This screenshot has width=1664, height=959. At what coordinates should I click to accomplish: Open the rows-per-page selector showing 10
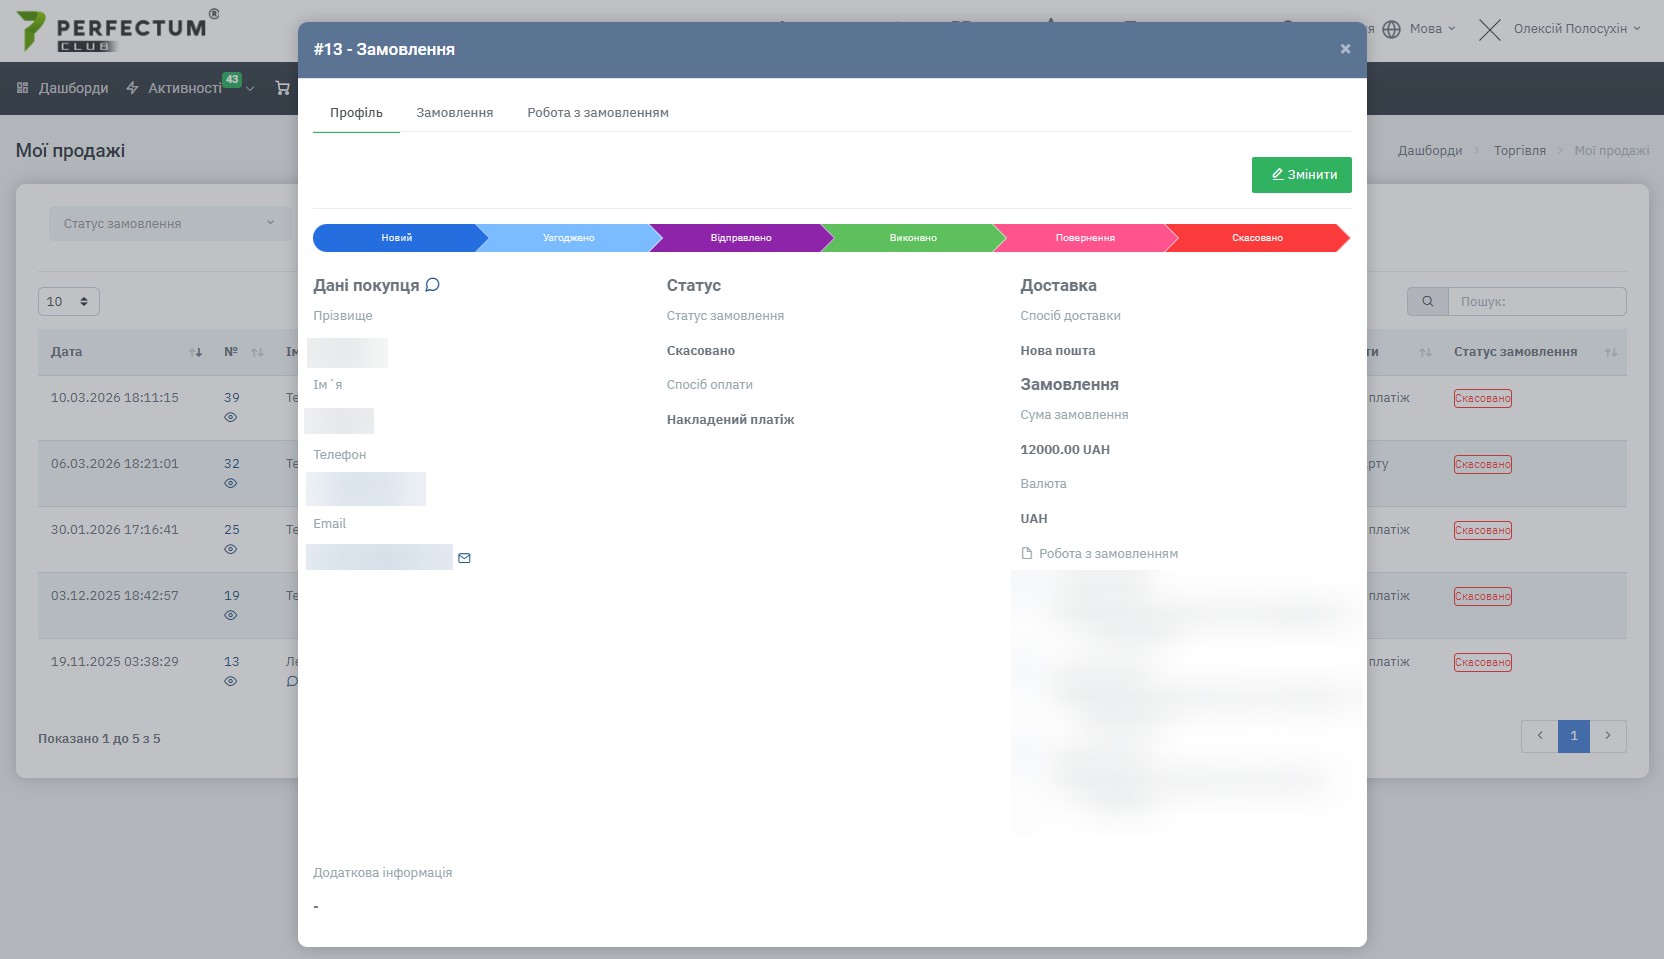pyautogui.click(x=68, y=301)
